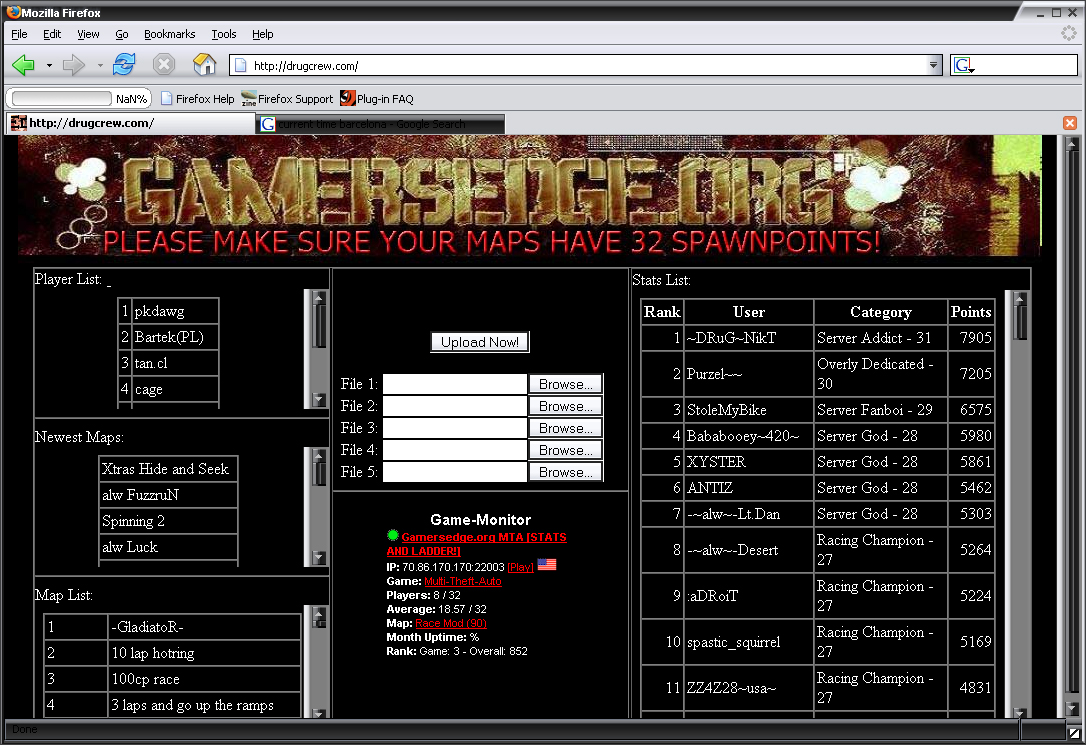Click the Player List scrollbar up arrow
1086x745 pixels.
click(320, 297)
